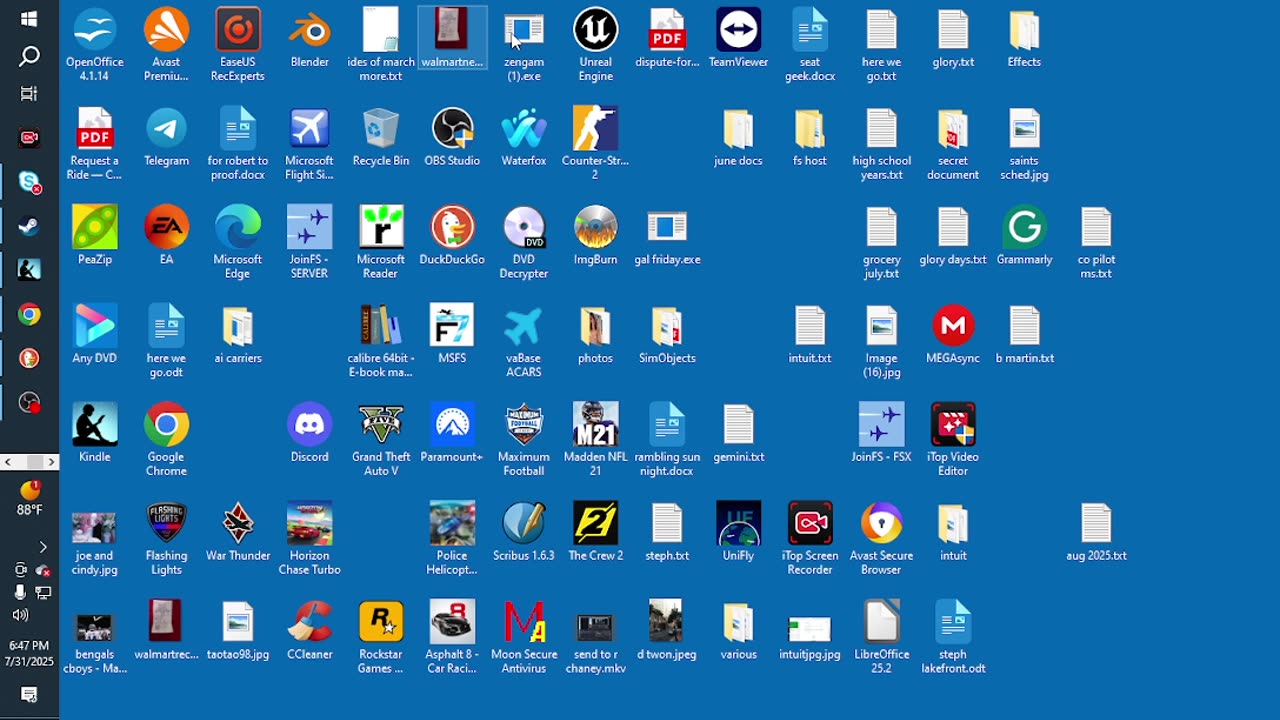The image size is (1280, 720).
Task: Click taskbar scroll right arrow
Action: (x=51, y=462)
